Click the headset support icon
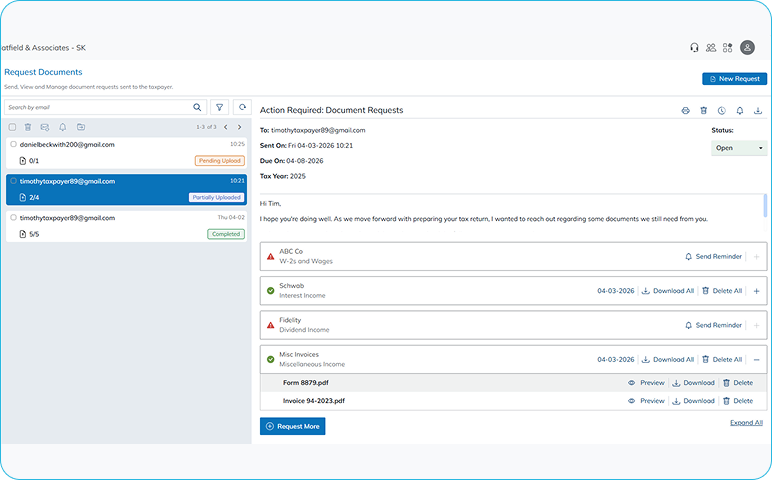The image size is (772, 480). (694, 47)
